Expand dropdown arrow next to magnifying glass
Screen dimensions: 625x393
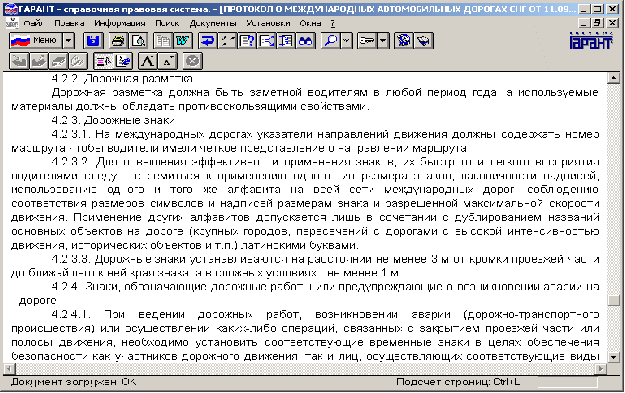[346, 40]
